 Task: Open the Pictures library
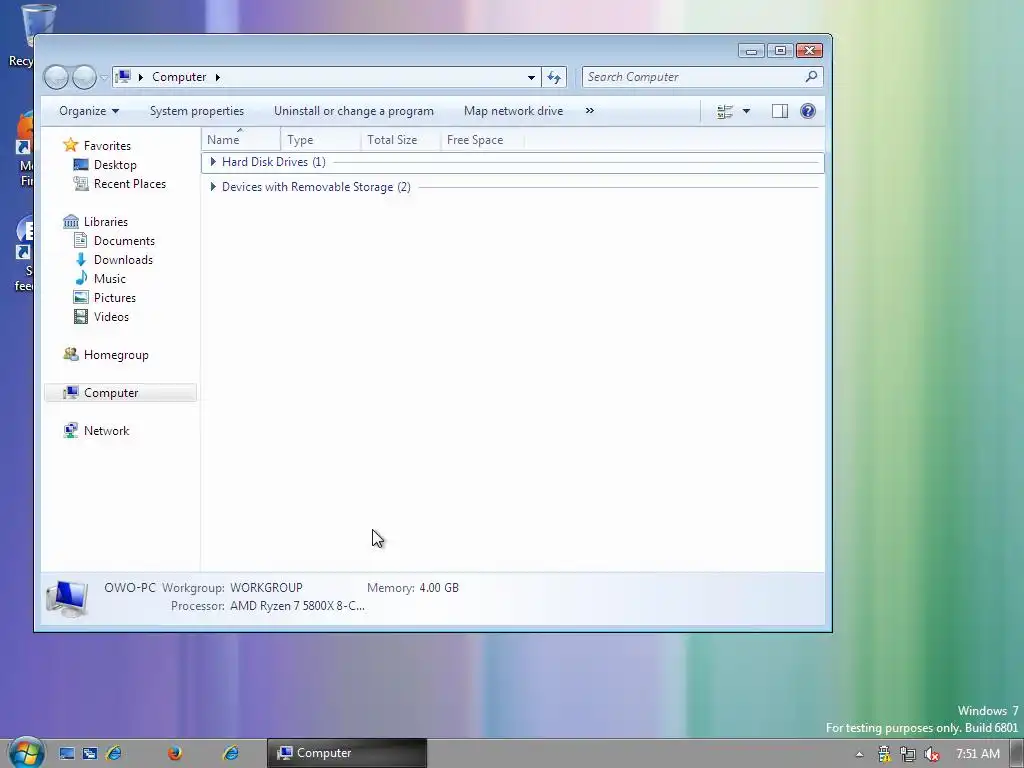point(114,297)
